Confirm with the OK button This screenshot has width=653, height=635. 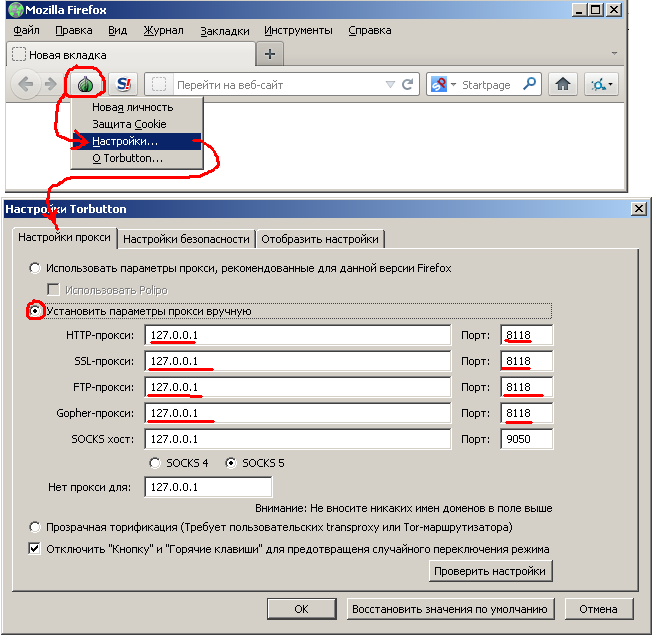coord(302,609)
